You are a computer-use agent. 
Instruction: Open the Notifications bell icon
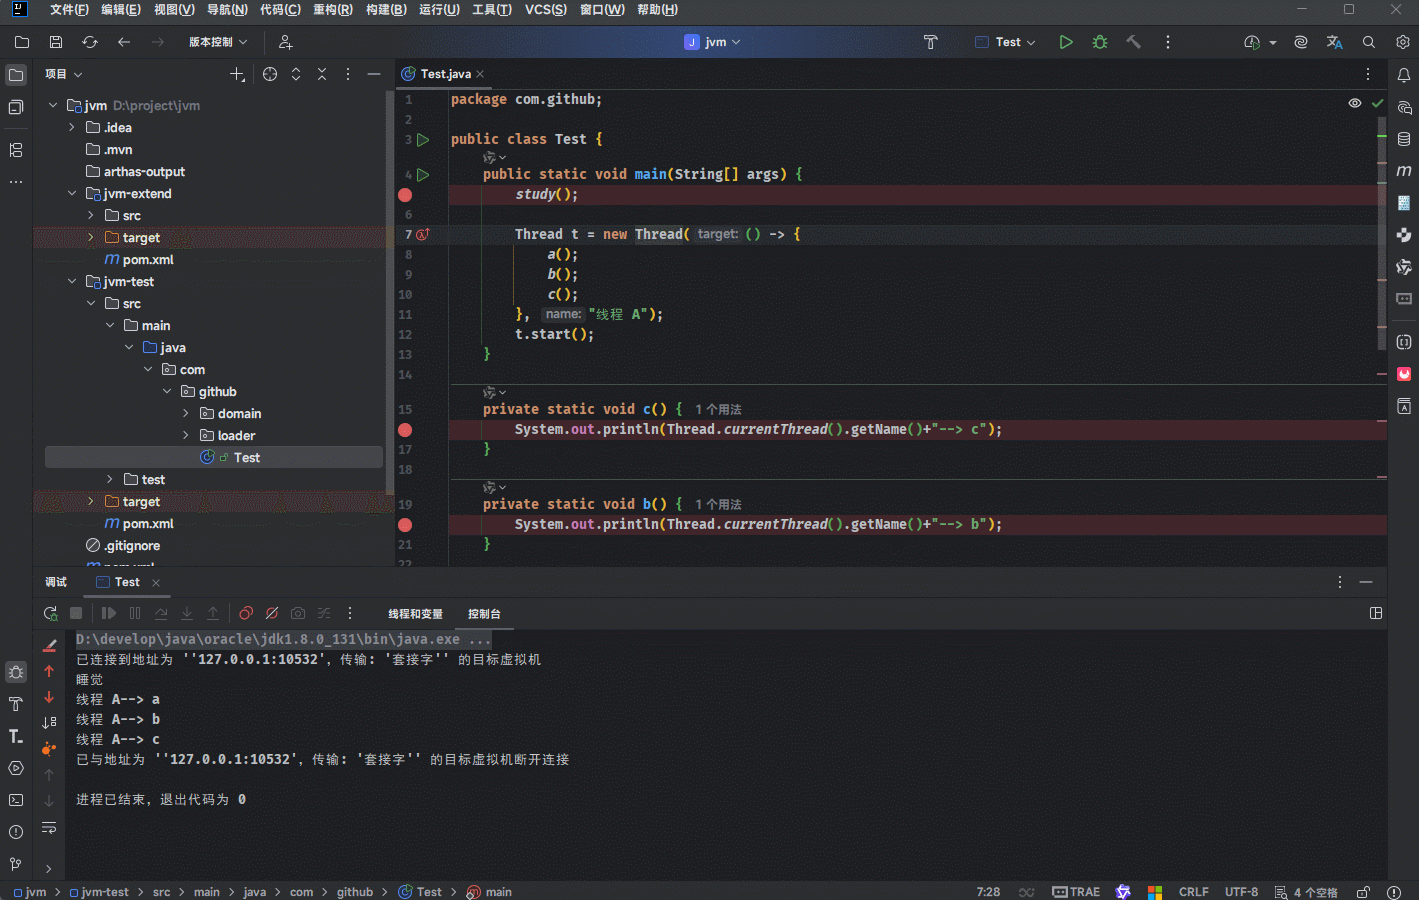click(x=1404, y=75)
